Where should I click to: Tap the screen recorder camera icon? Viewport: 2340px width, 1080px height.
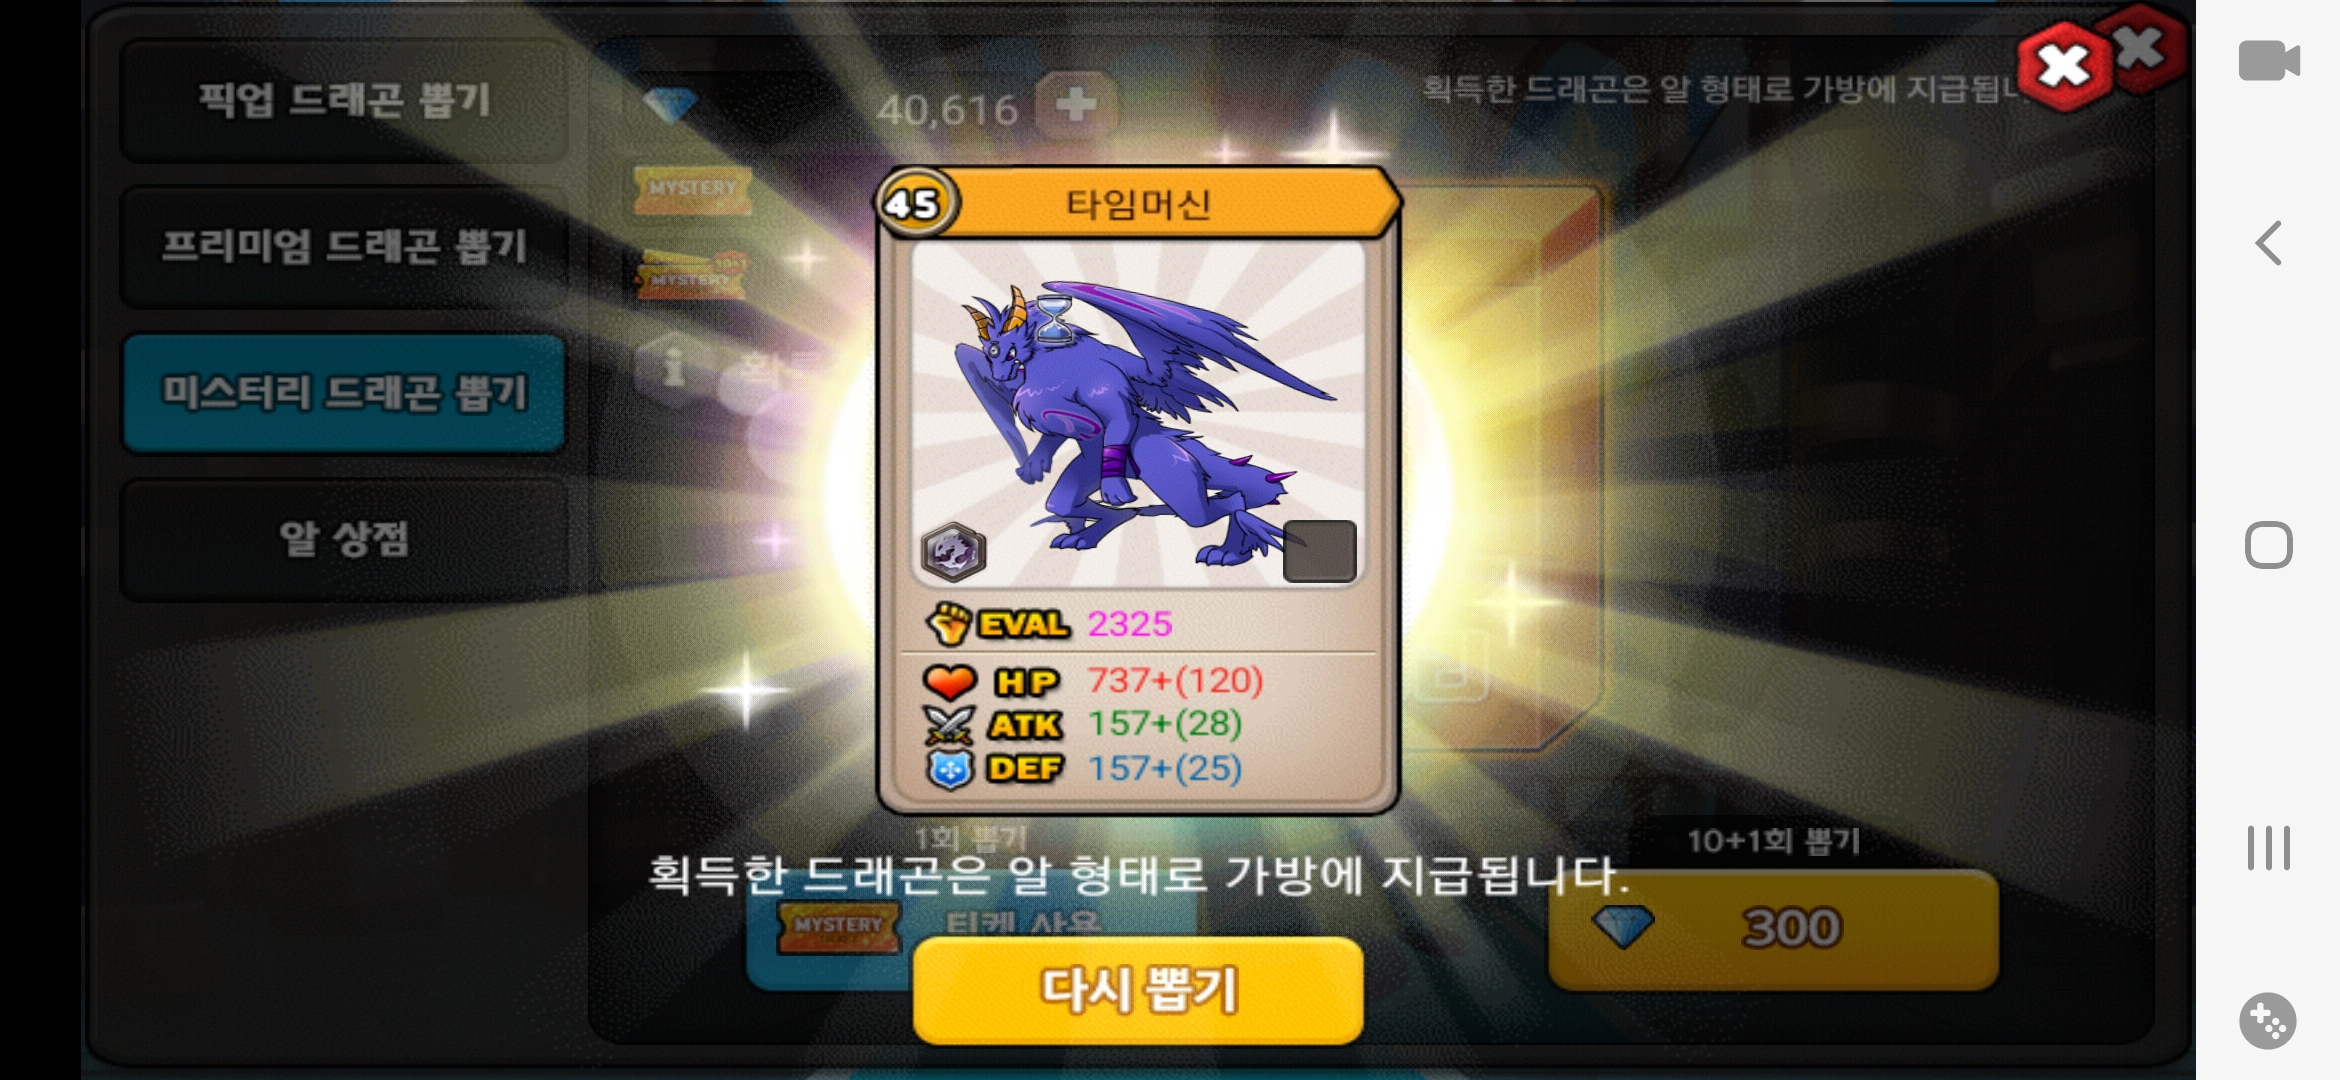[2268, 61]
